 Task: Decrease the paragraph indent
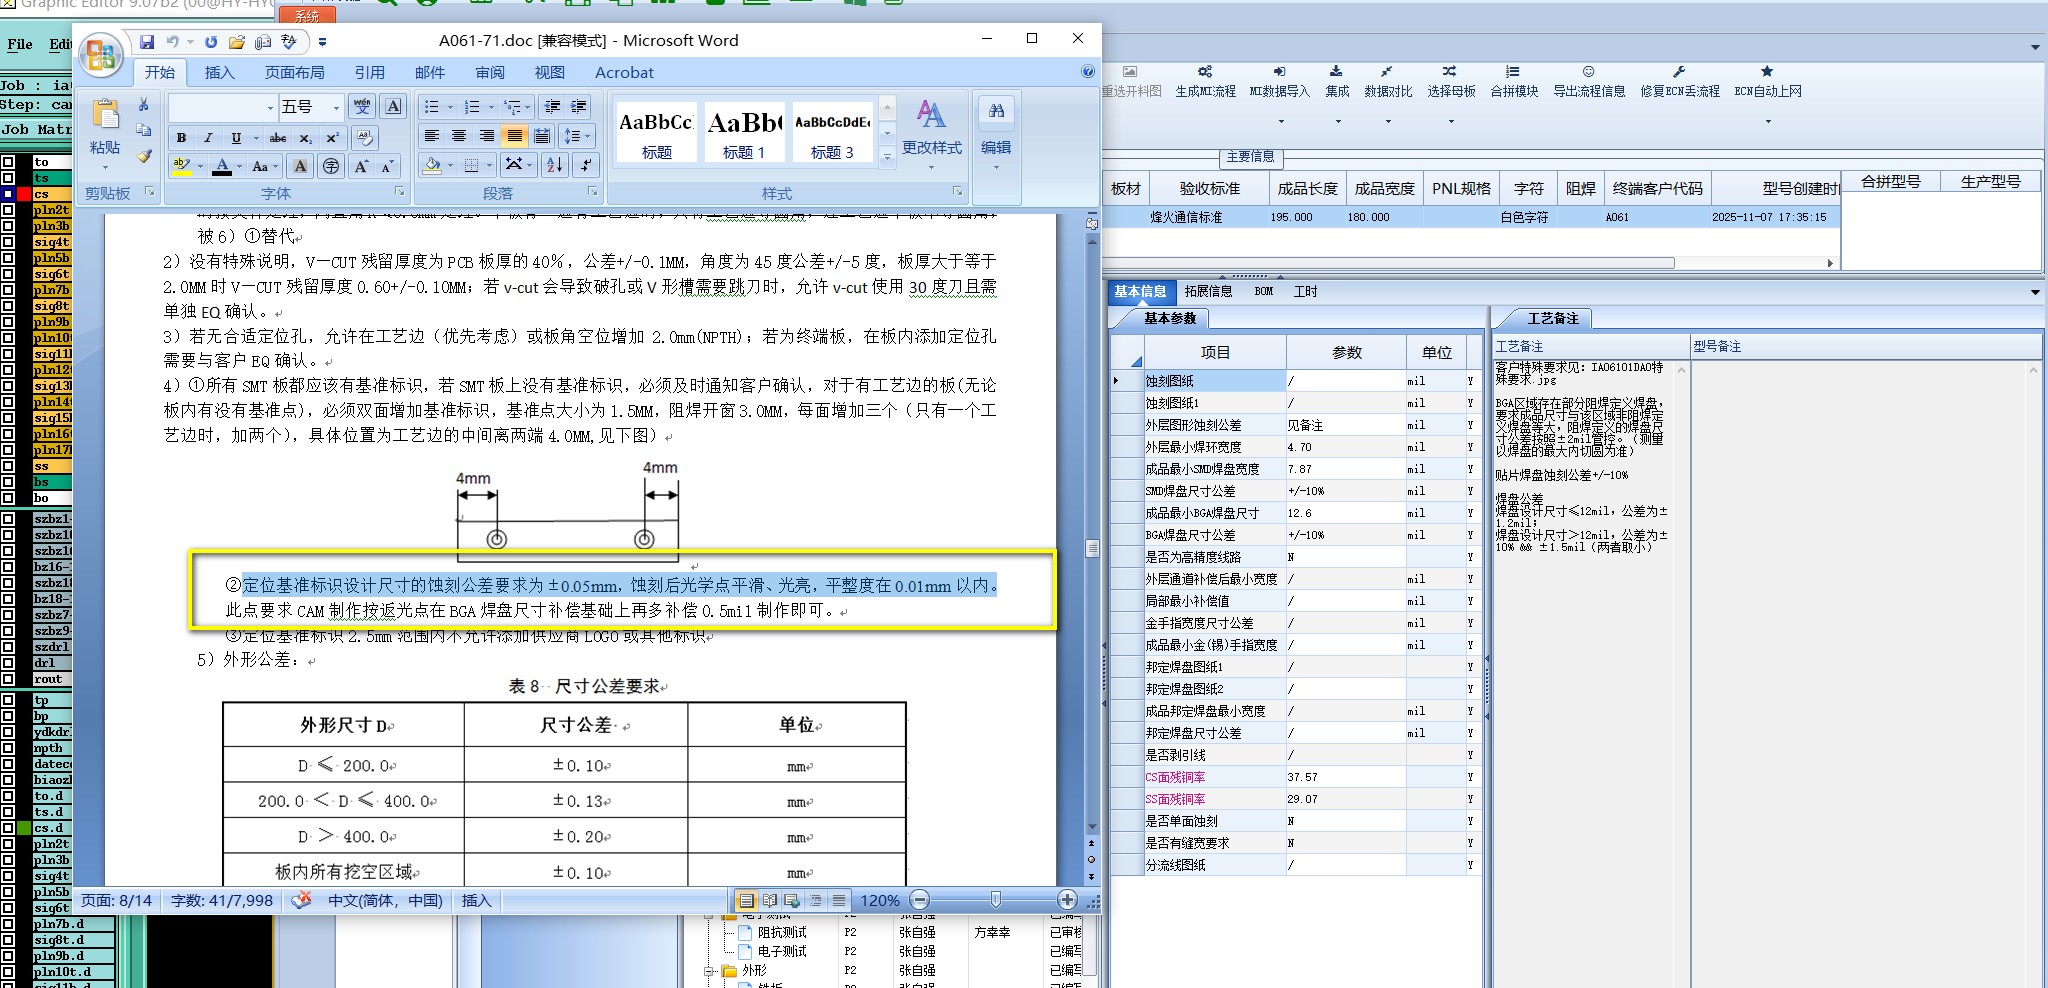[552, 107]
